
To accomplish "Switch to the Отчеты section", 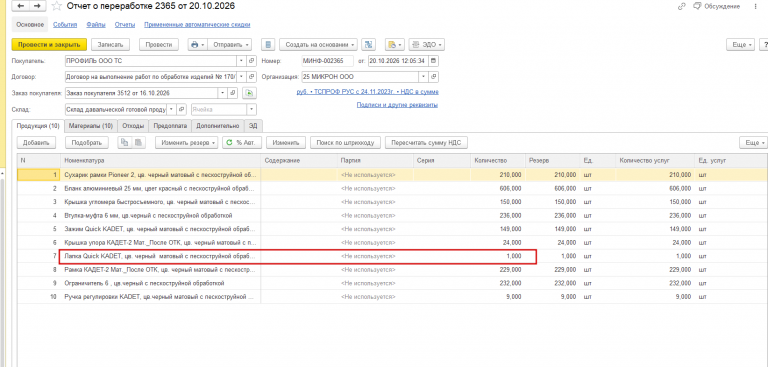I will 125,24.
